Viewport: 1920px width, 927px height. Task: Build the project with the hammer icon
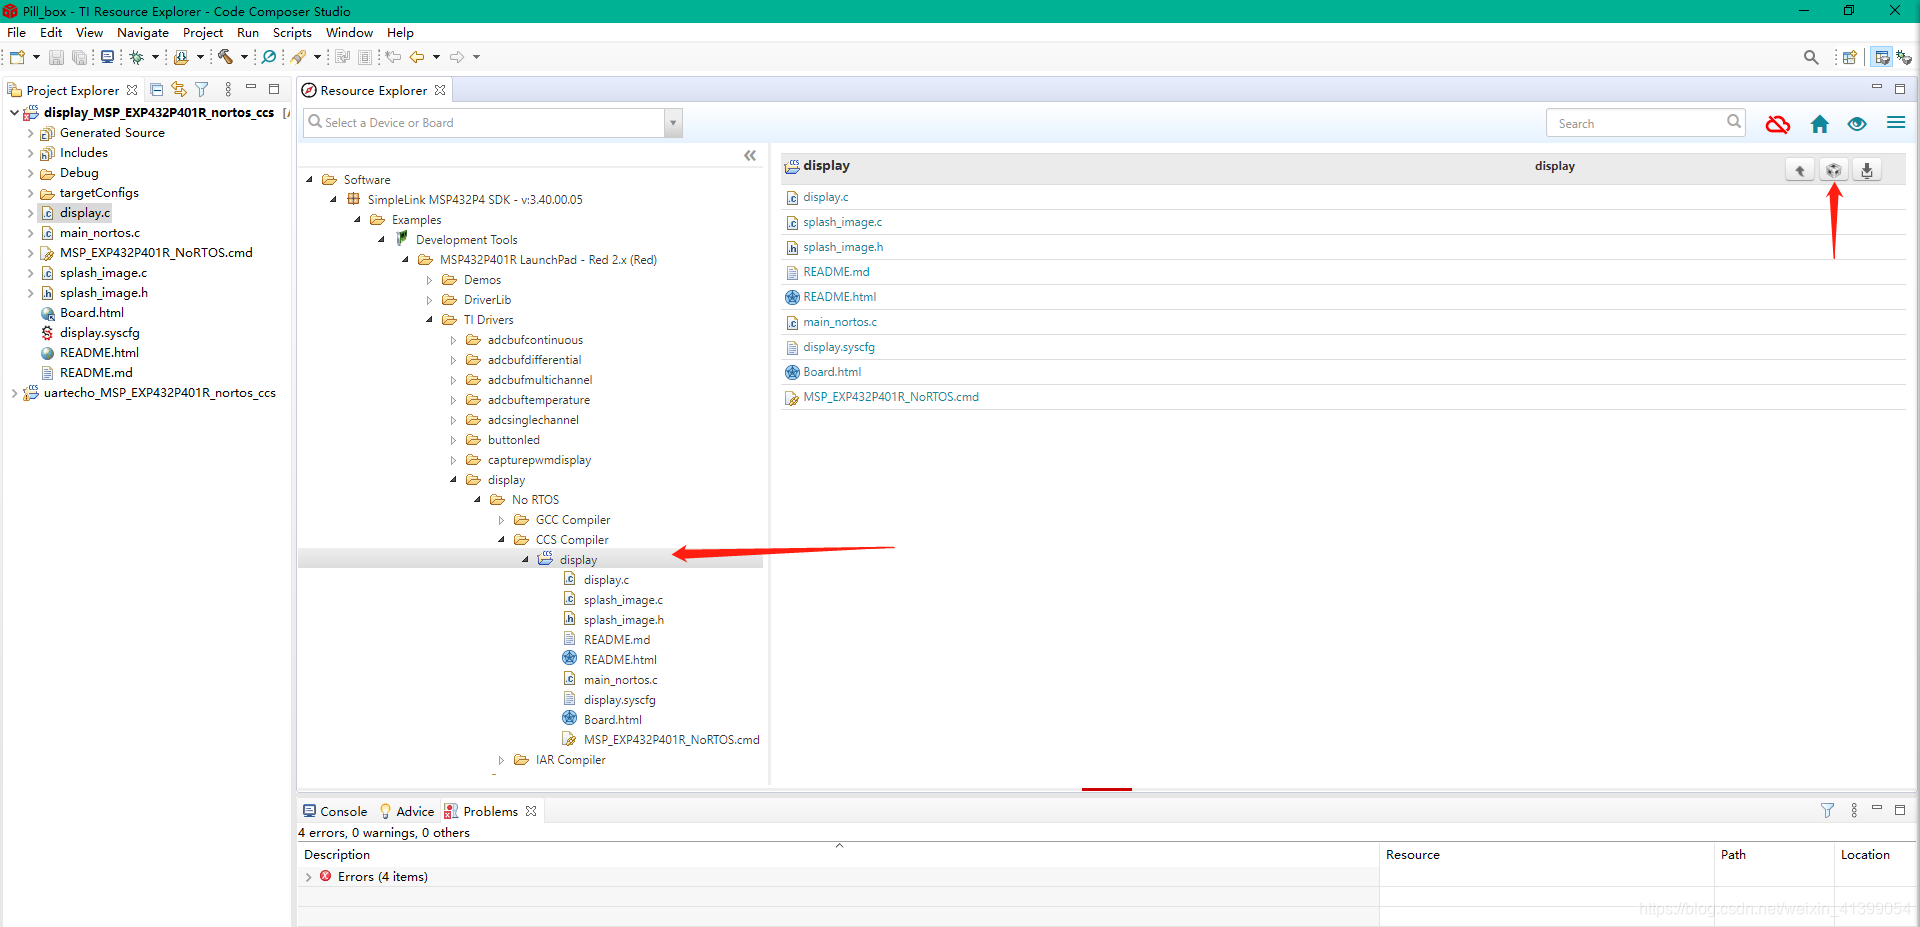[225, 57]
